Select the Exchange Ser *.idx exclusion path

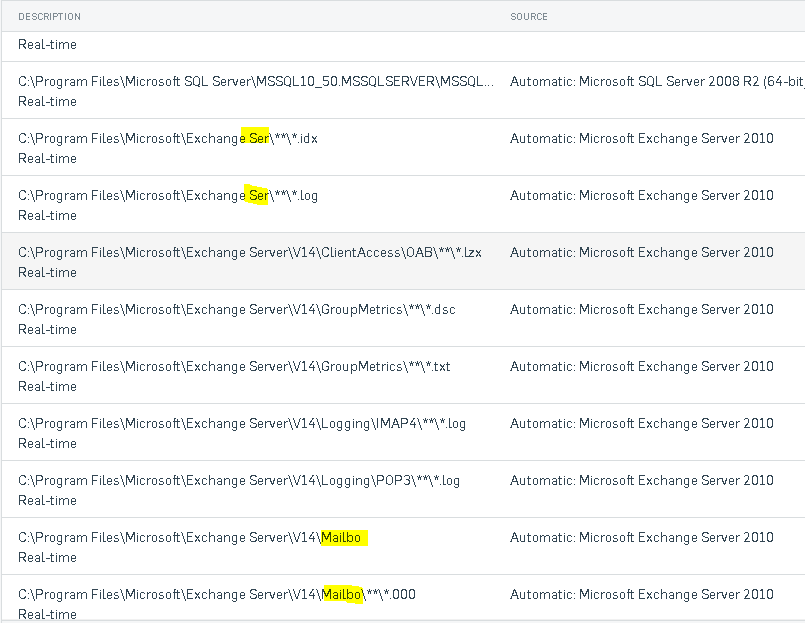pos(168,139)
